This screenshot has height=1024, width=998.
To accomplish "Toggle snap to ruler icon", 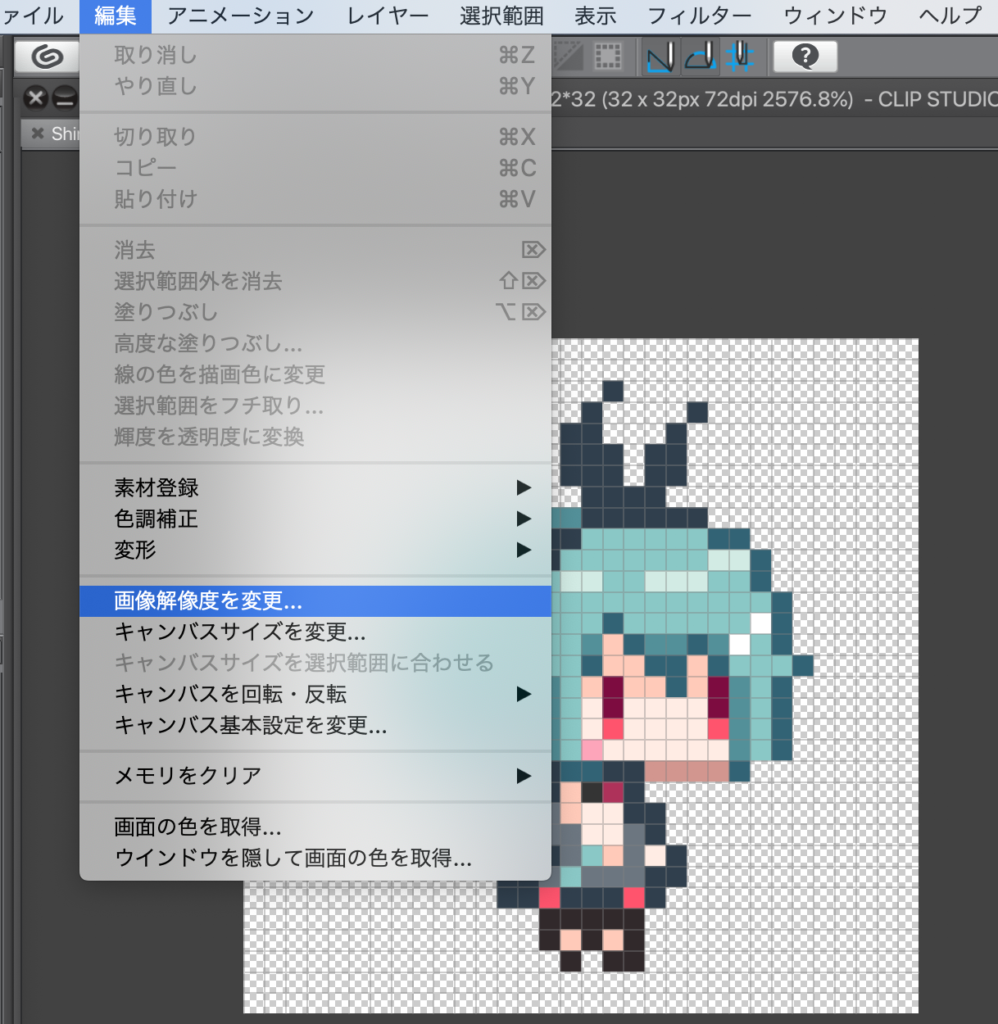I will [662, 57].
